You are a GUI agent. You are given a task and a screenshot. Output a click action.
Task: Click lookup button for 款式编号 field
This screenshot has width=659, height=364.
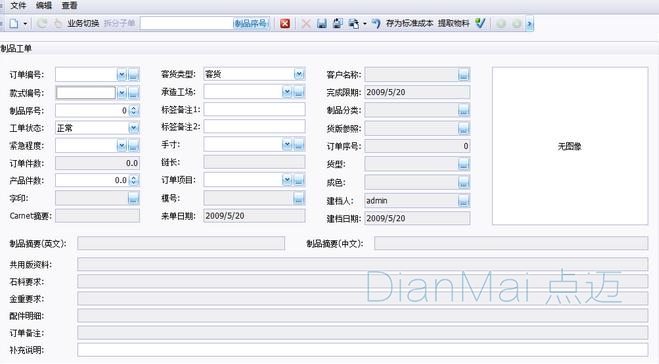coord(133,93)
